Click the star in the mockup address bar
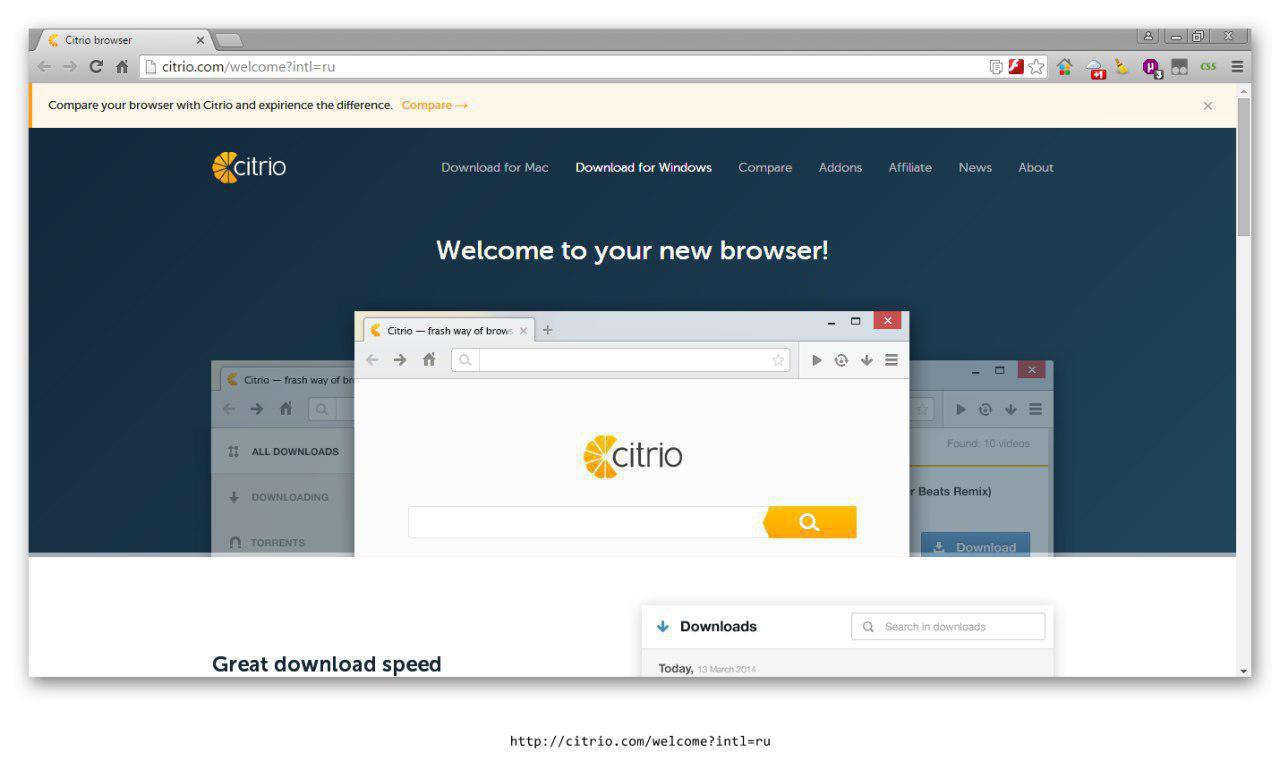Viewport: 1280px width, 777px height. pyautogui.click(x=778, y=360)
